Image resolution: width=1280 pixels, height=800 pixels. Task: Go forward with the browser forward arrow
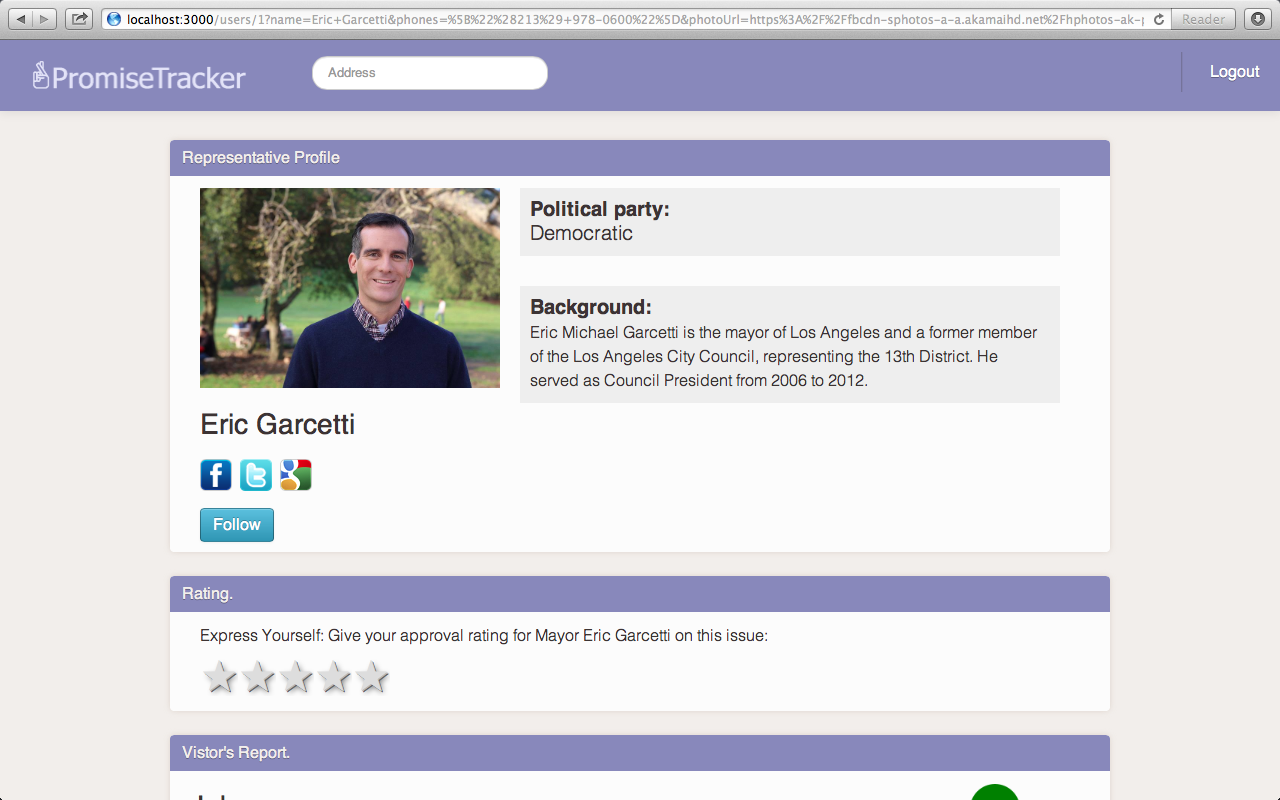45,19
